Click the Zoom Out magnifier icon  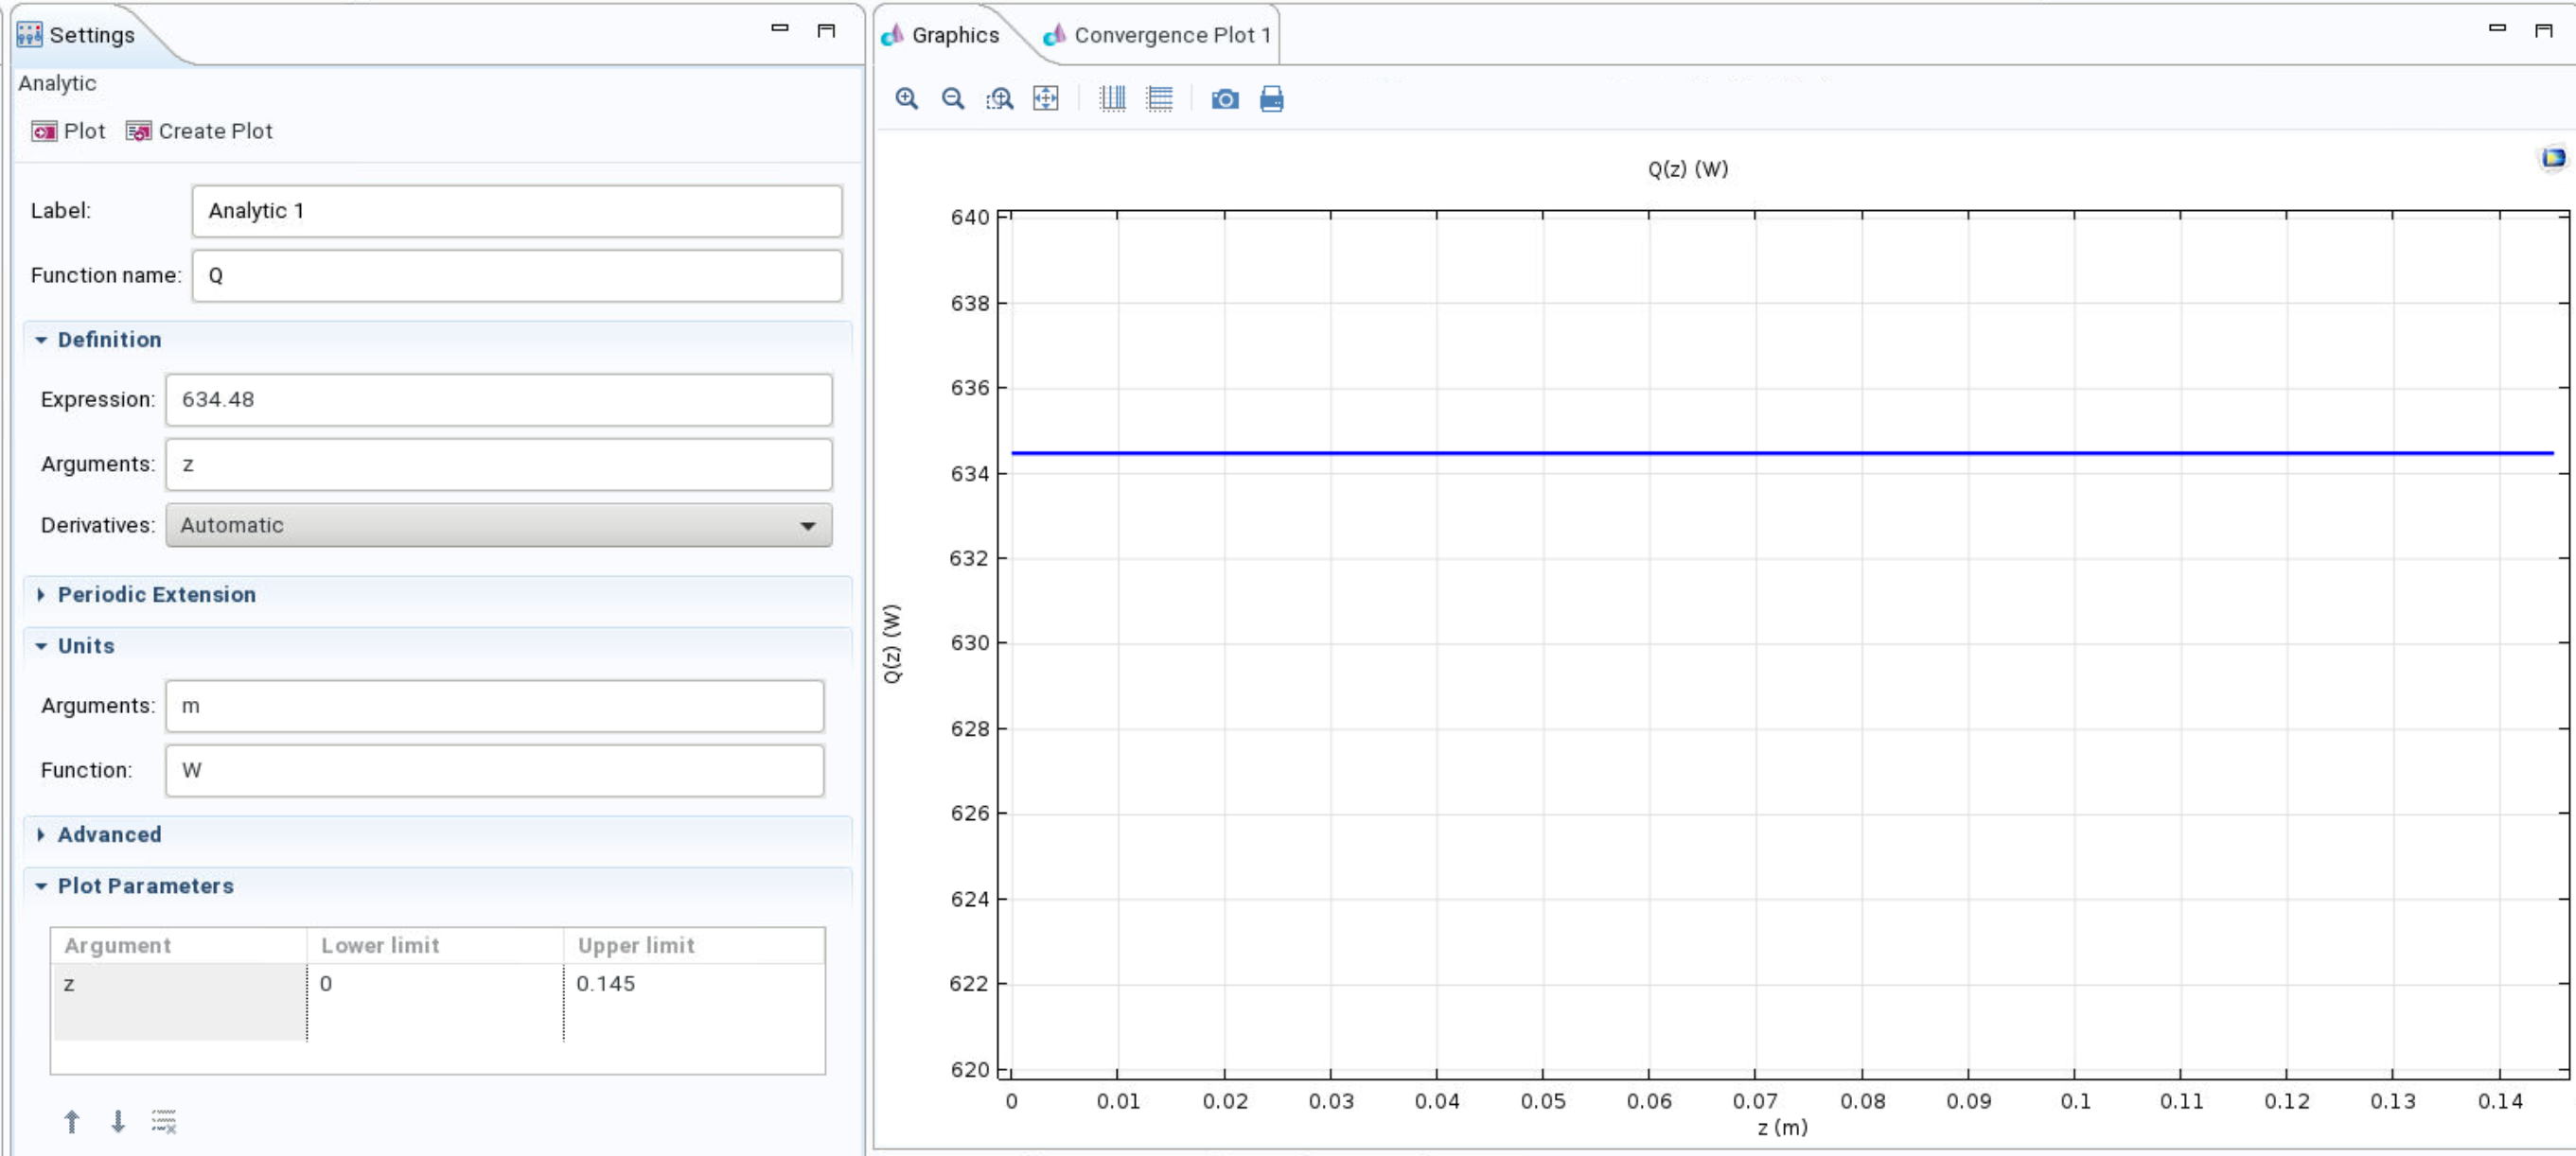pyautogui.click(x=952, y=99)
